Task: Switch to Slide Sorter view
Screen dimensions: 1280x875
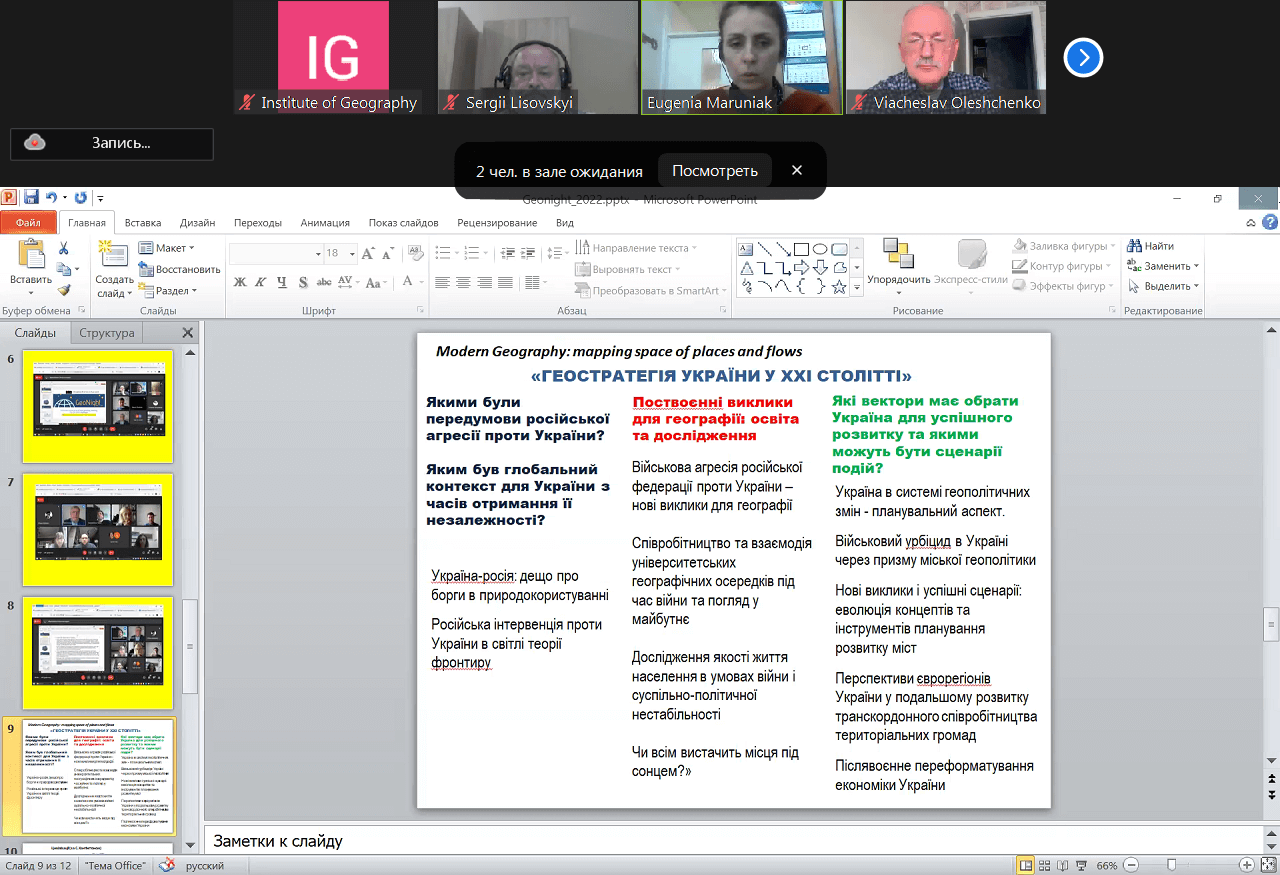Action: [1046, 865]
